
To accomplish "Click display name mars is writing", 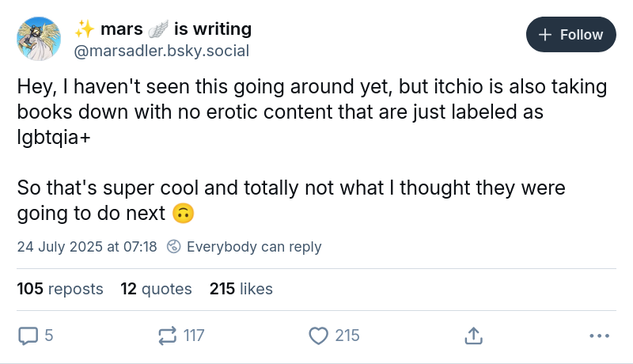I will pyautogui.click(x=163, y=29).
